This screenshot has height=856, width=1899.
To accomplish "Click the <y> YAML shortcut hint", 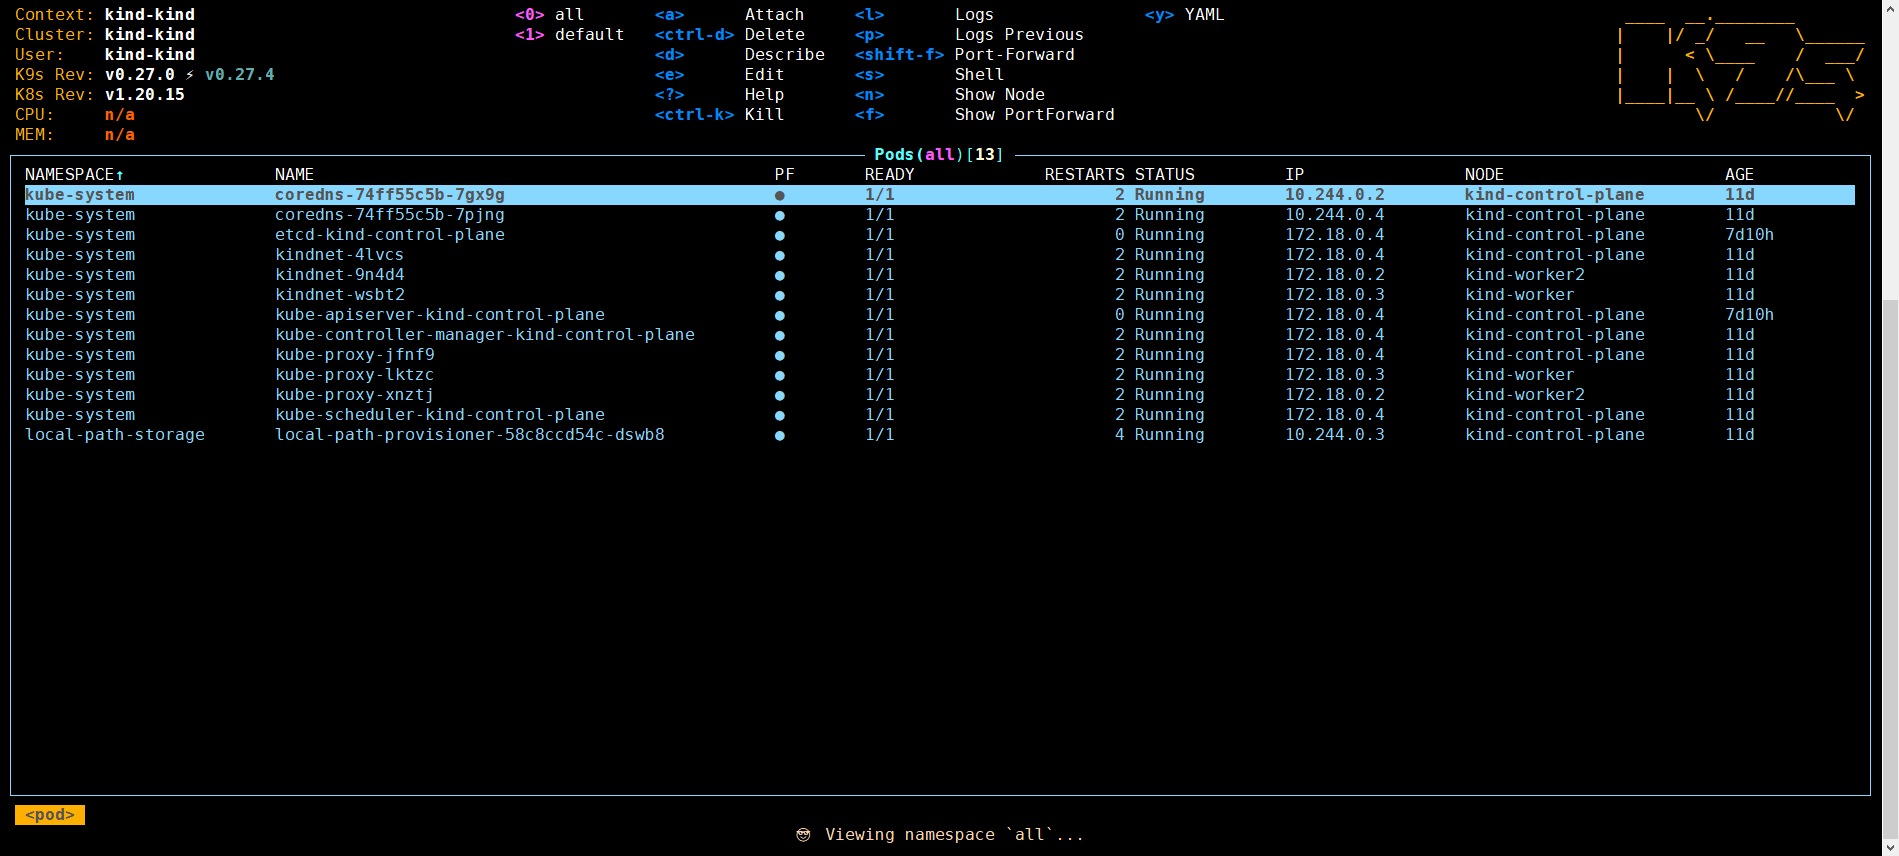I will pos(1184,15).
